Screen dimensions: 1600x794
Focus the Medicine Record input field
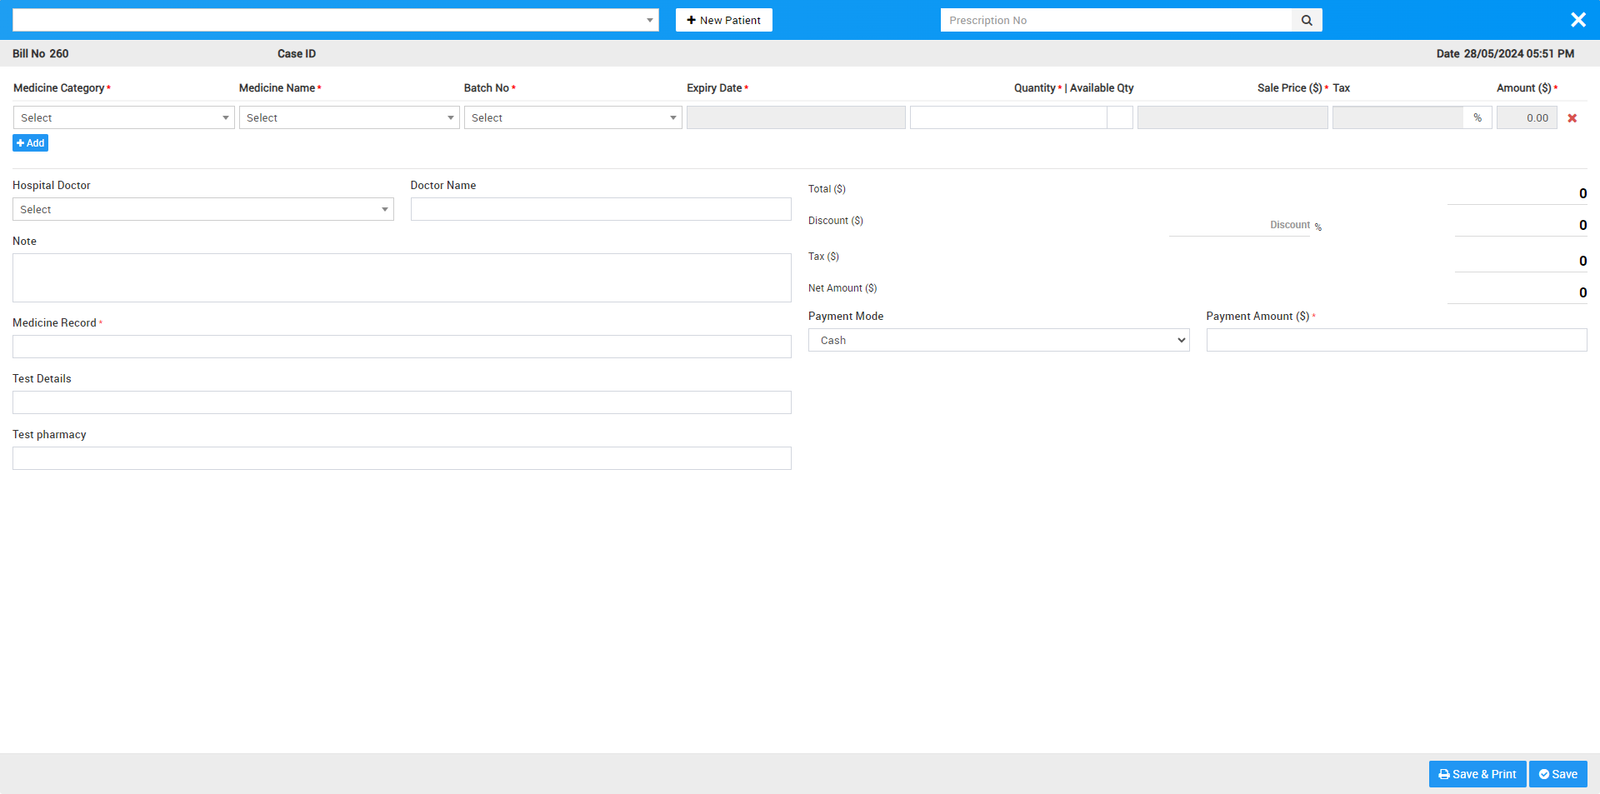401,347
